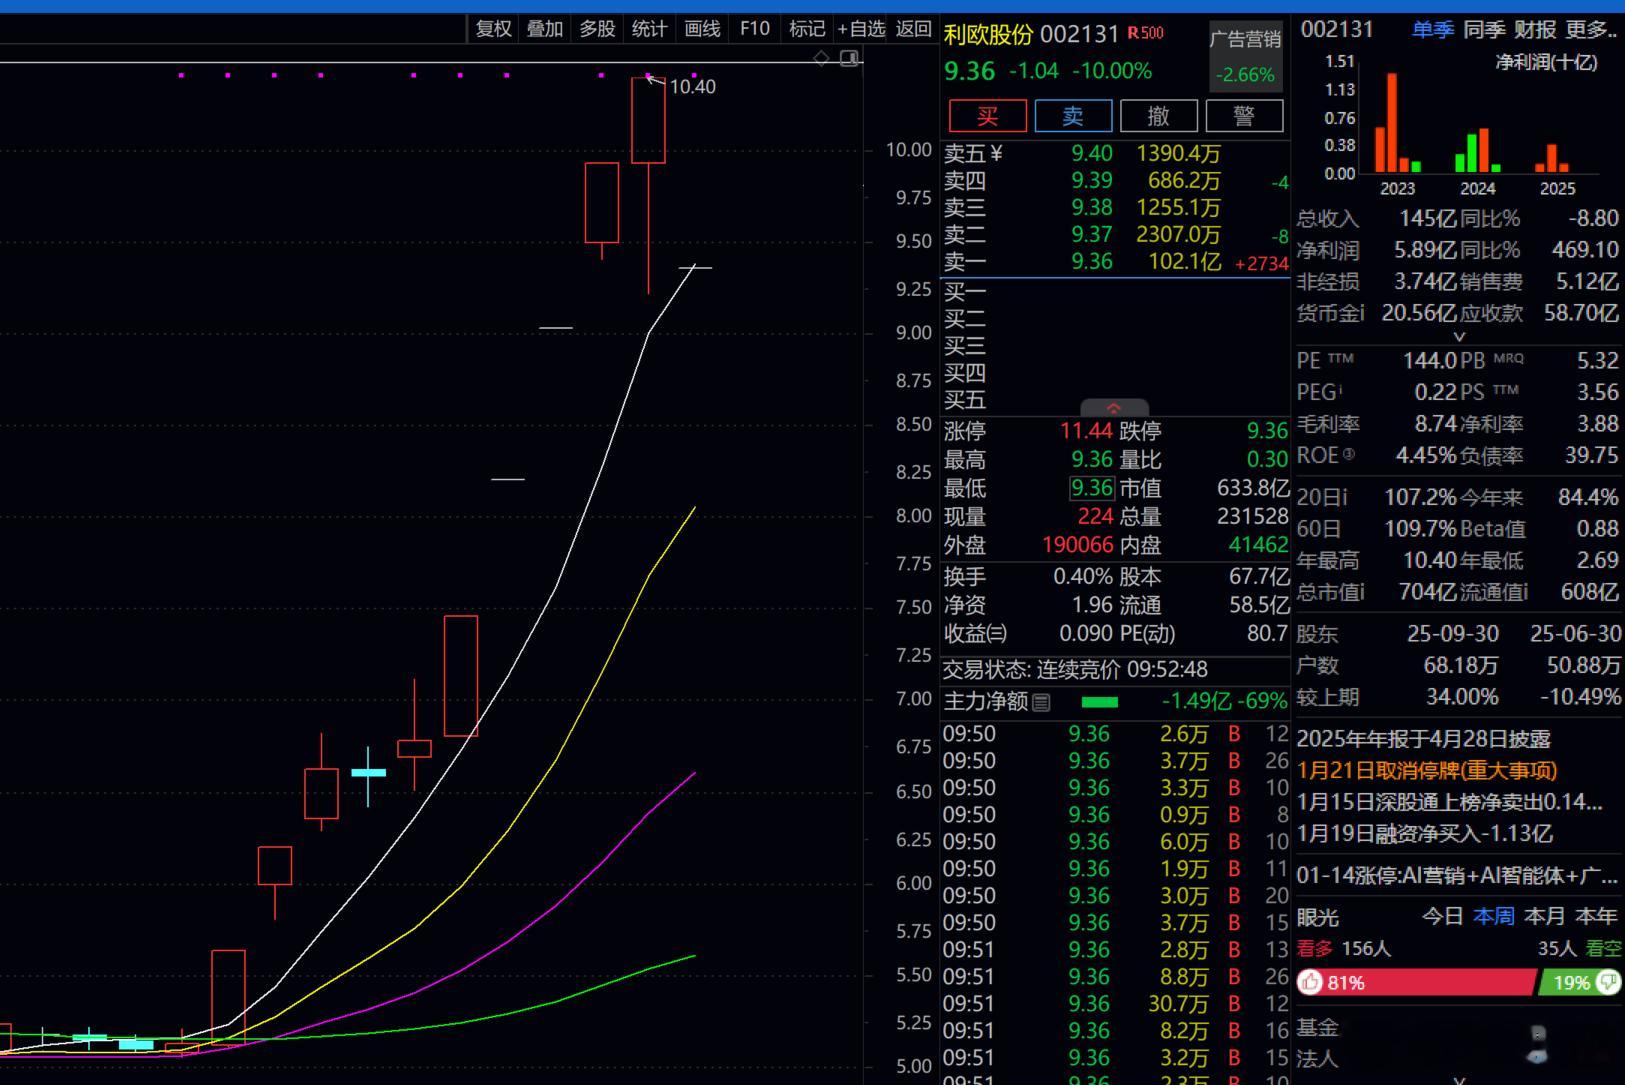This screenshot has height=1085, width=1625.
Task: Open F10 company information
Action: pyautogui.click(x=755, y=29)
